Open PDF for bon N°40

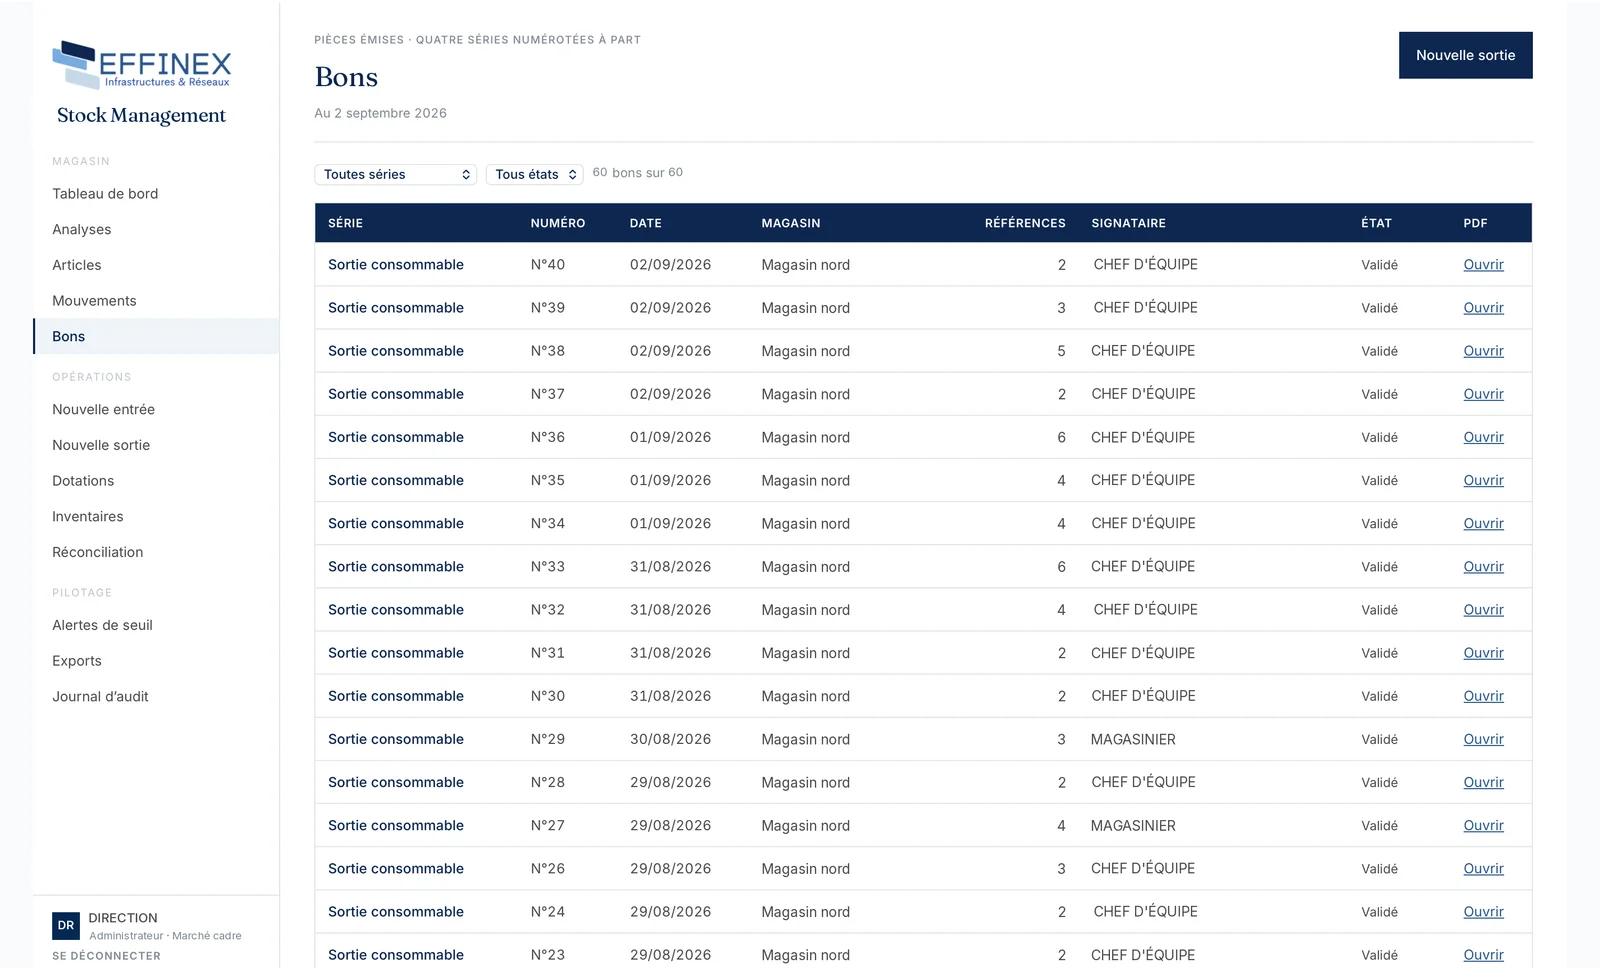tap(1483, 265)
